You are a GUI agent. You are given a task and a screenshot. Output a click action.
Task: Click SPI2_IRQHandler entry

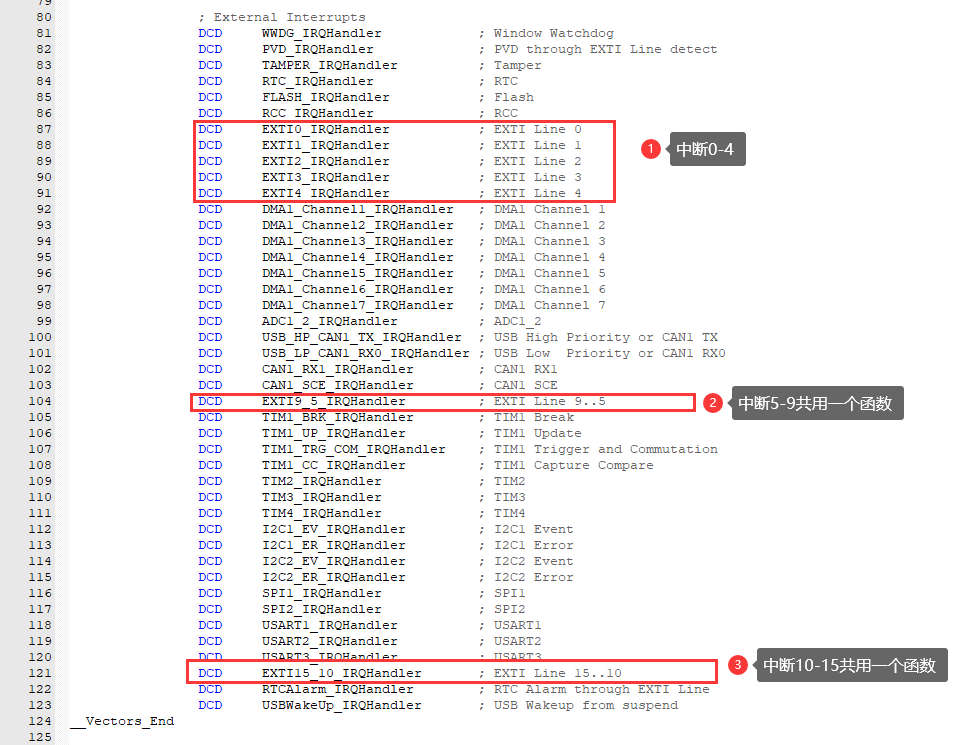(x=322, y=610)
